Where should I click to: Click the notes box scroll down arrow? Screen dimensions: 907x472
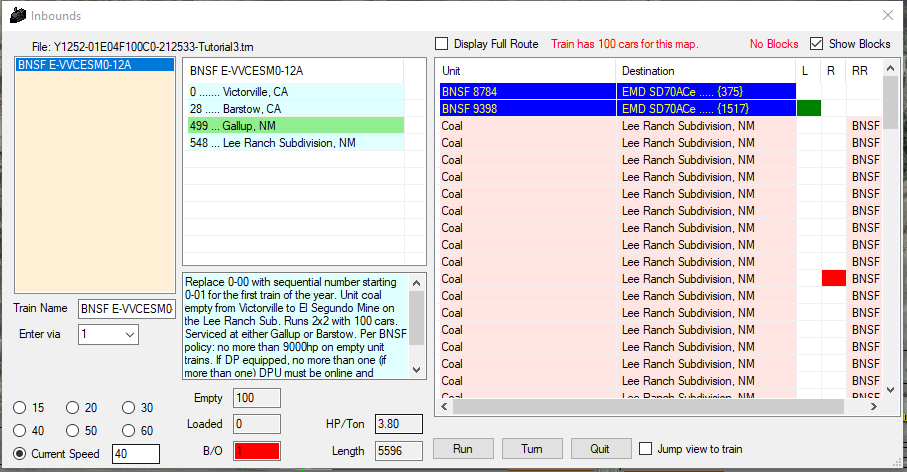(x=416, y=370)
